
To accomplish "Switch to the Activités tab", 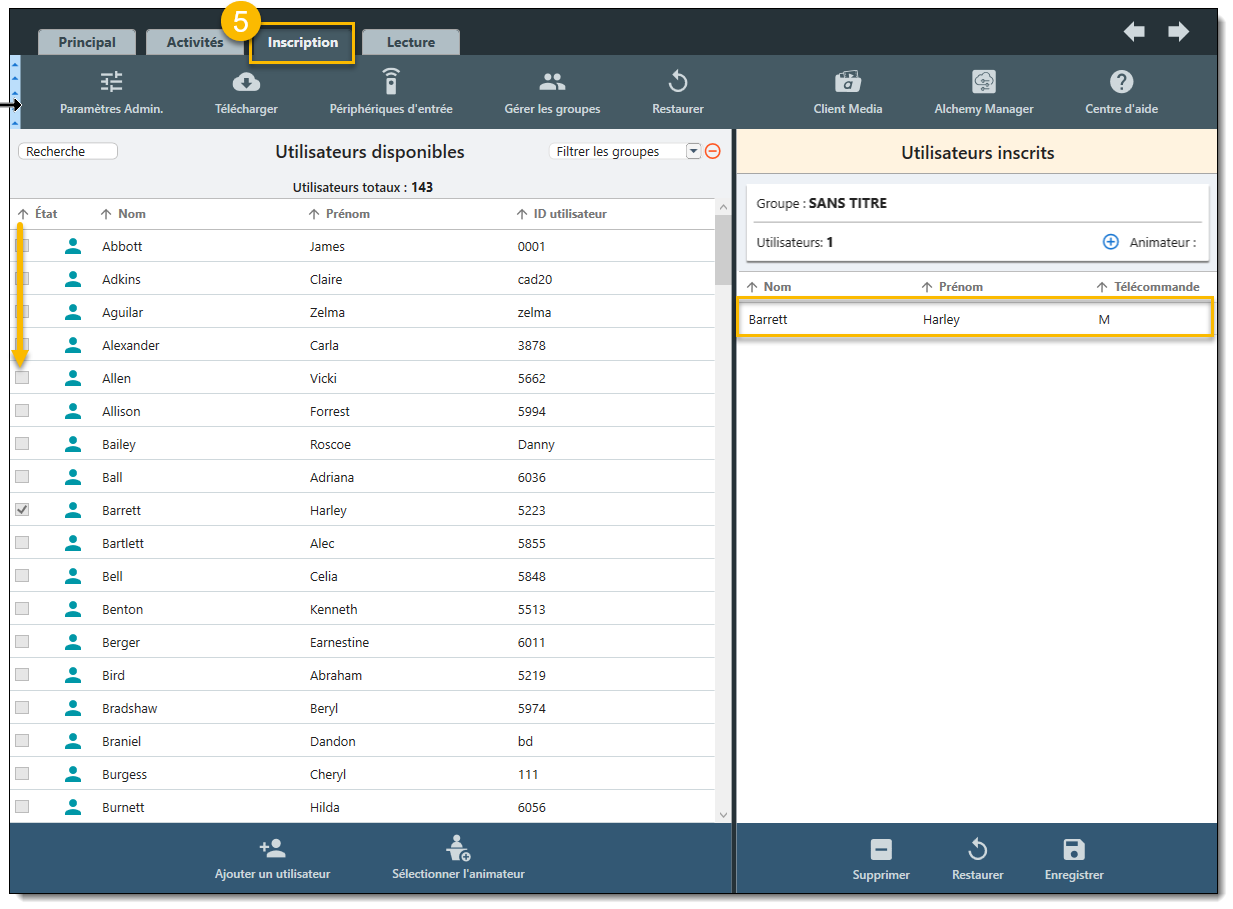I will click(x=195, y=43).
